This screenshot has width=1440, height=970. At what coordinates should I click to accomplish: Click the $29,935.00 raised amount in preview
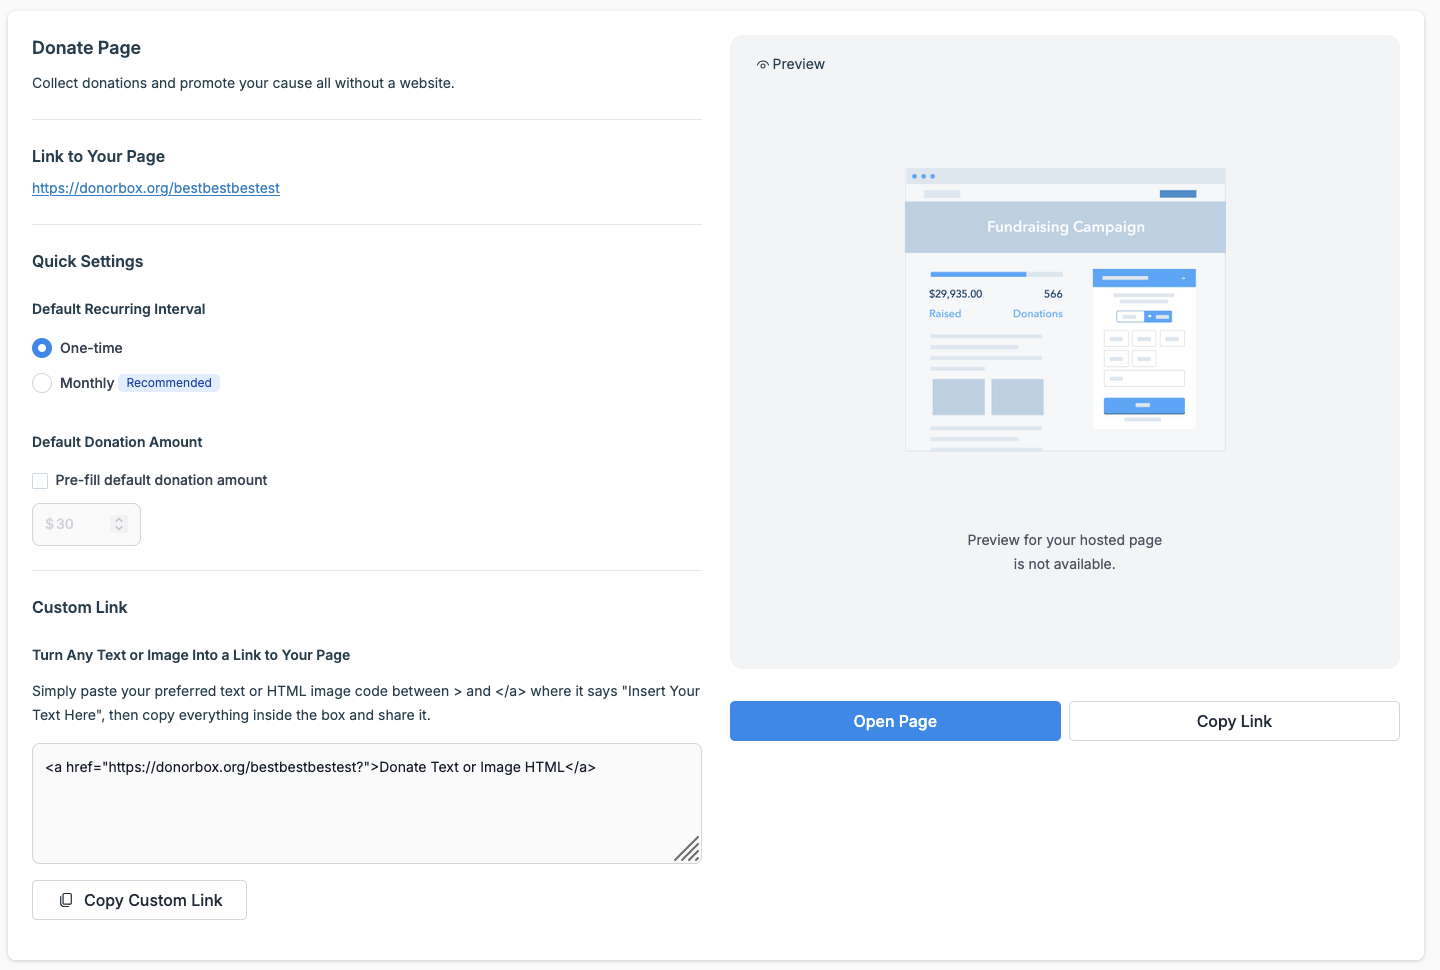point(955,294)
